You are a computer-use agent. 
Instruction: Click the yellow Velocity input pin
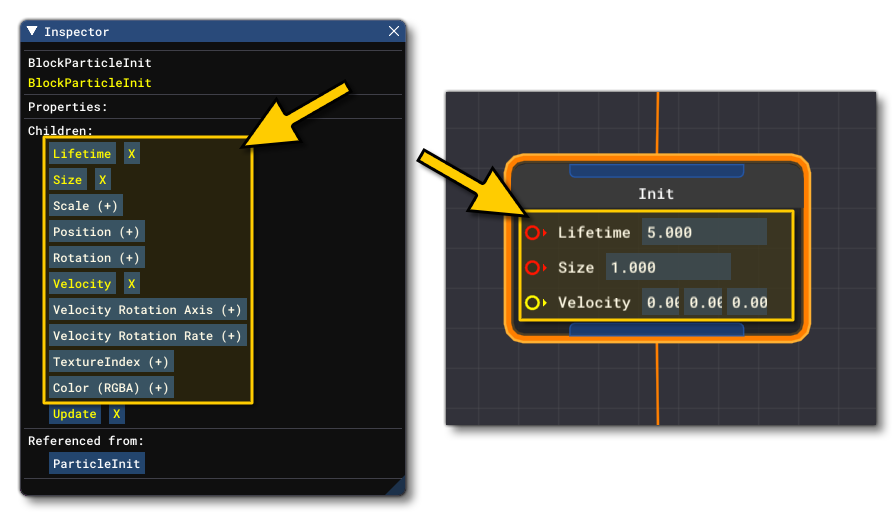(532, 303)
